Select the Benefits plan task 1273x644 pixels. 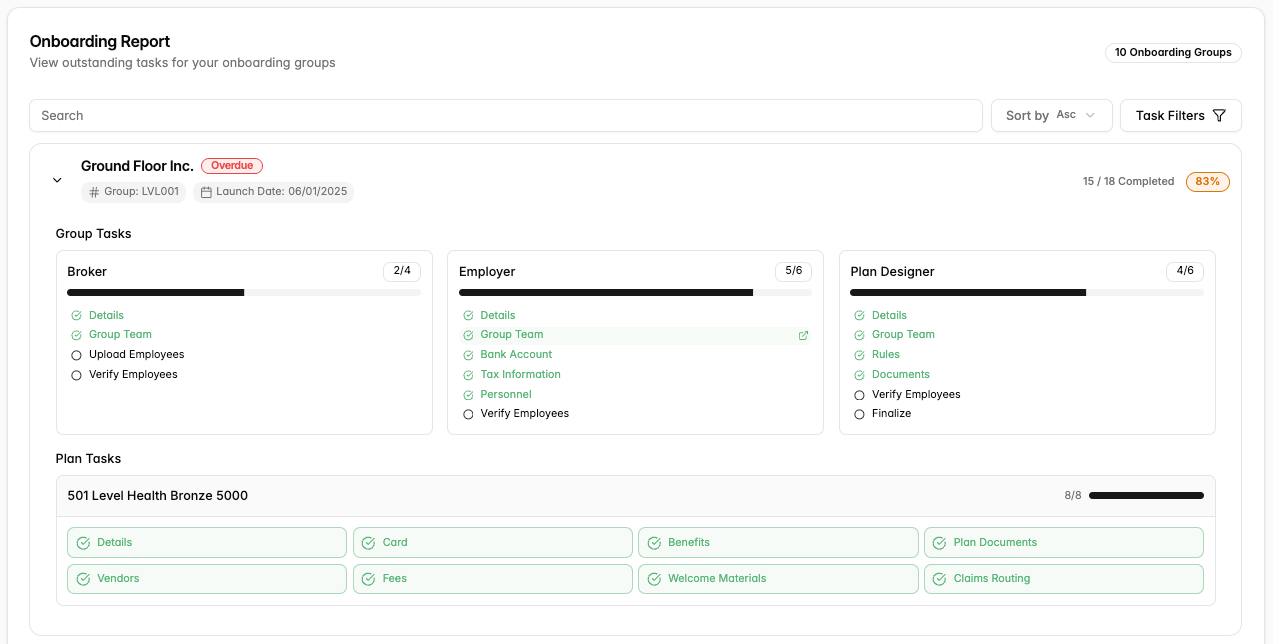click(778, 543)
